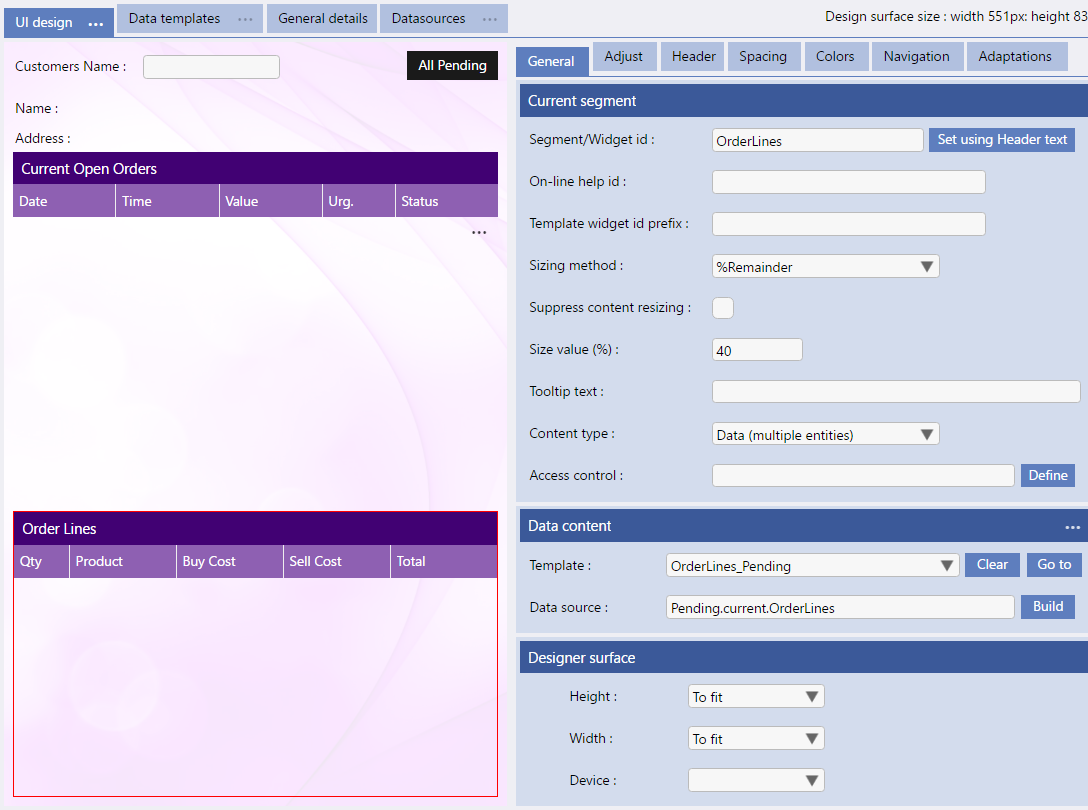Open the Datasources tab ellipsis menu
Image resolution: width=1088 pixels, height=810 pixels.
tap(490, 19)
